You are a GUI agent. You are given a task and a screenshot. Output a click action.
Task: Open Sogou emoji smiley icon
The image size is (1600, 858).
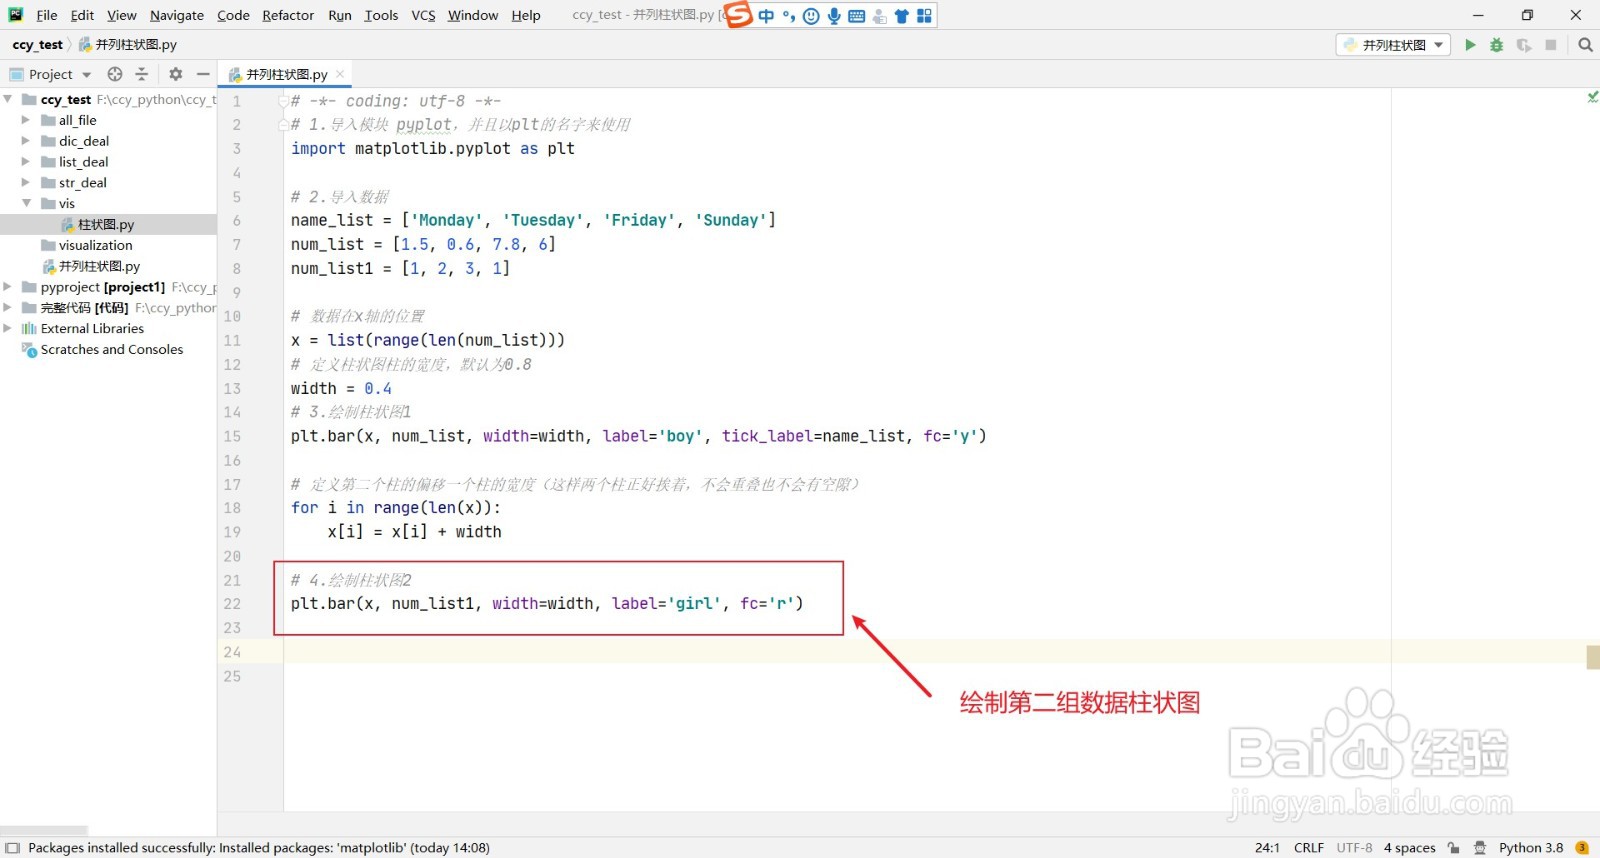click(x=811, y=16)
